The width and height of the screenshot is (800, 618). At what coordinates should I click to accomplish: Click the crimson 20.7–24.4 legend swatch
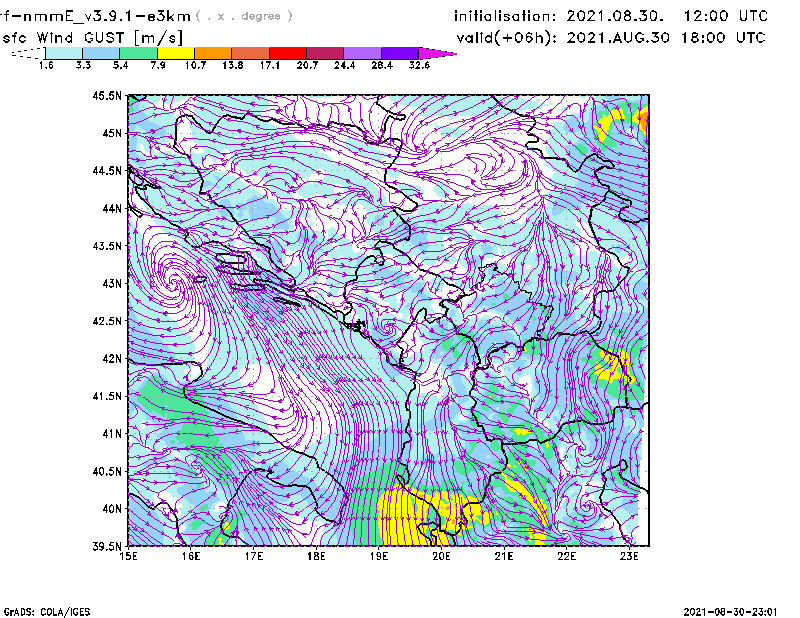[x=325, y=53]
